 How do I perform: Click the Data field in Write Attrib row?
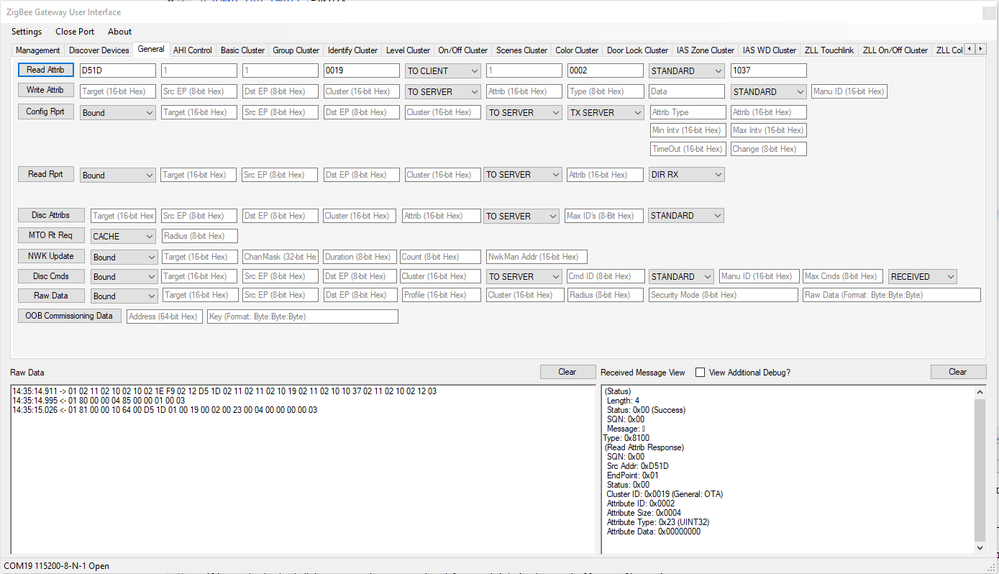(687, 92)
